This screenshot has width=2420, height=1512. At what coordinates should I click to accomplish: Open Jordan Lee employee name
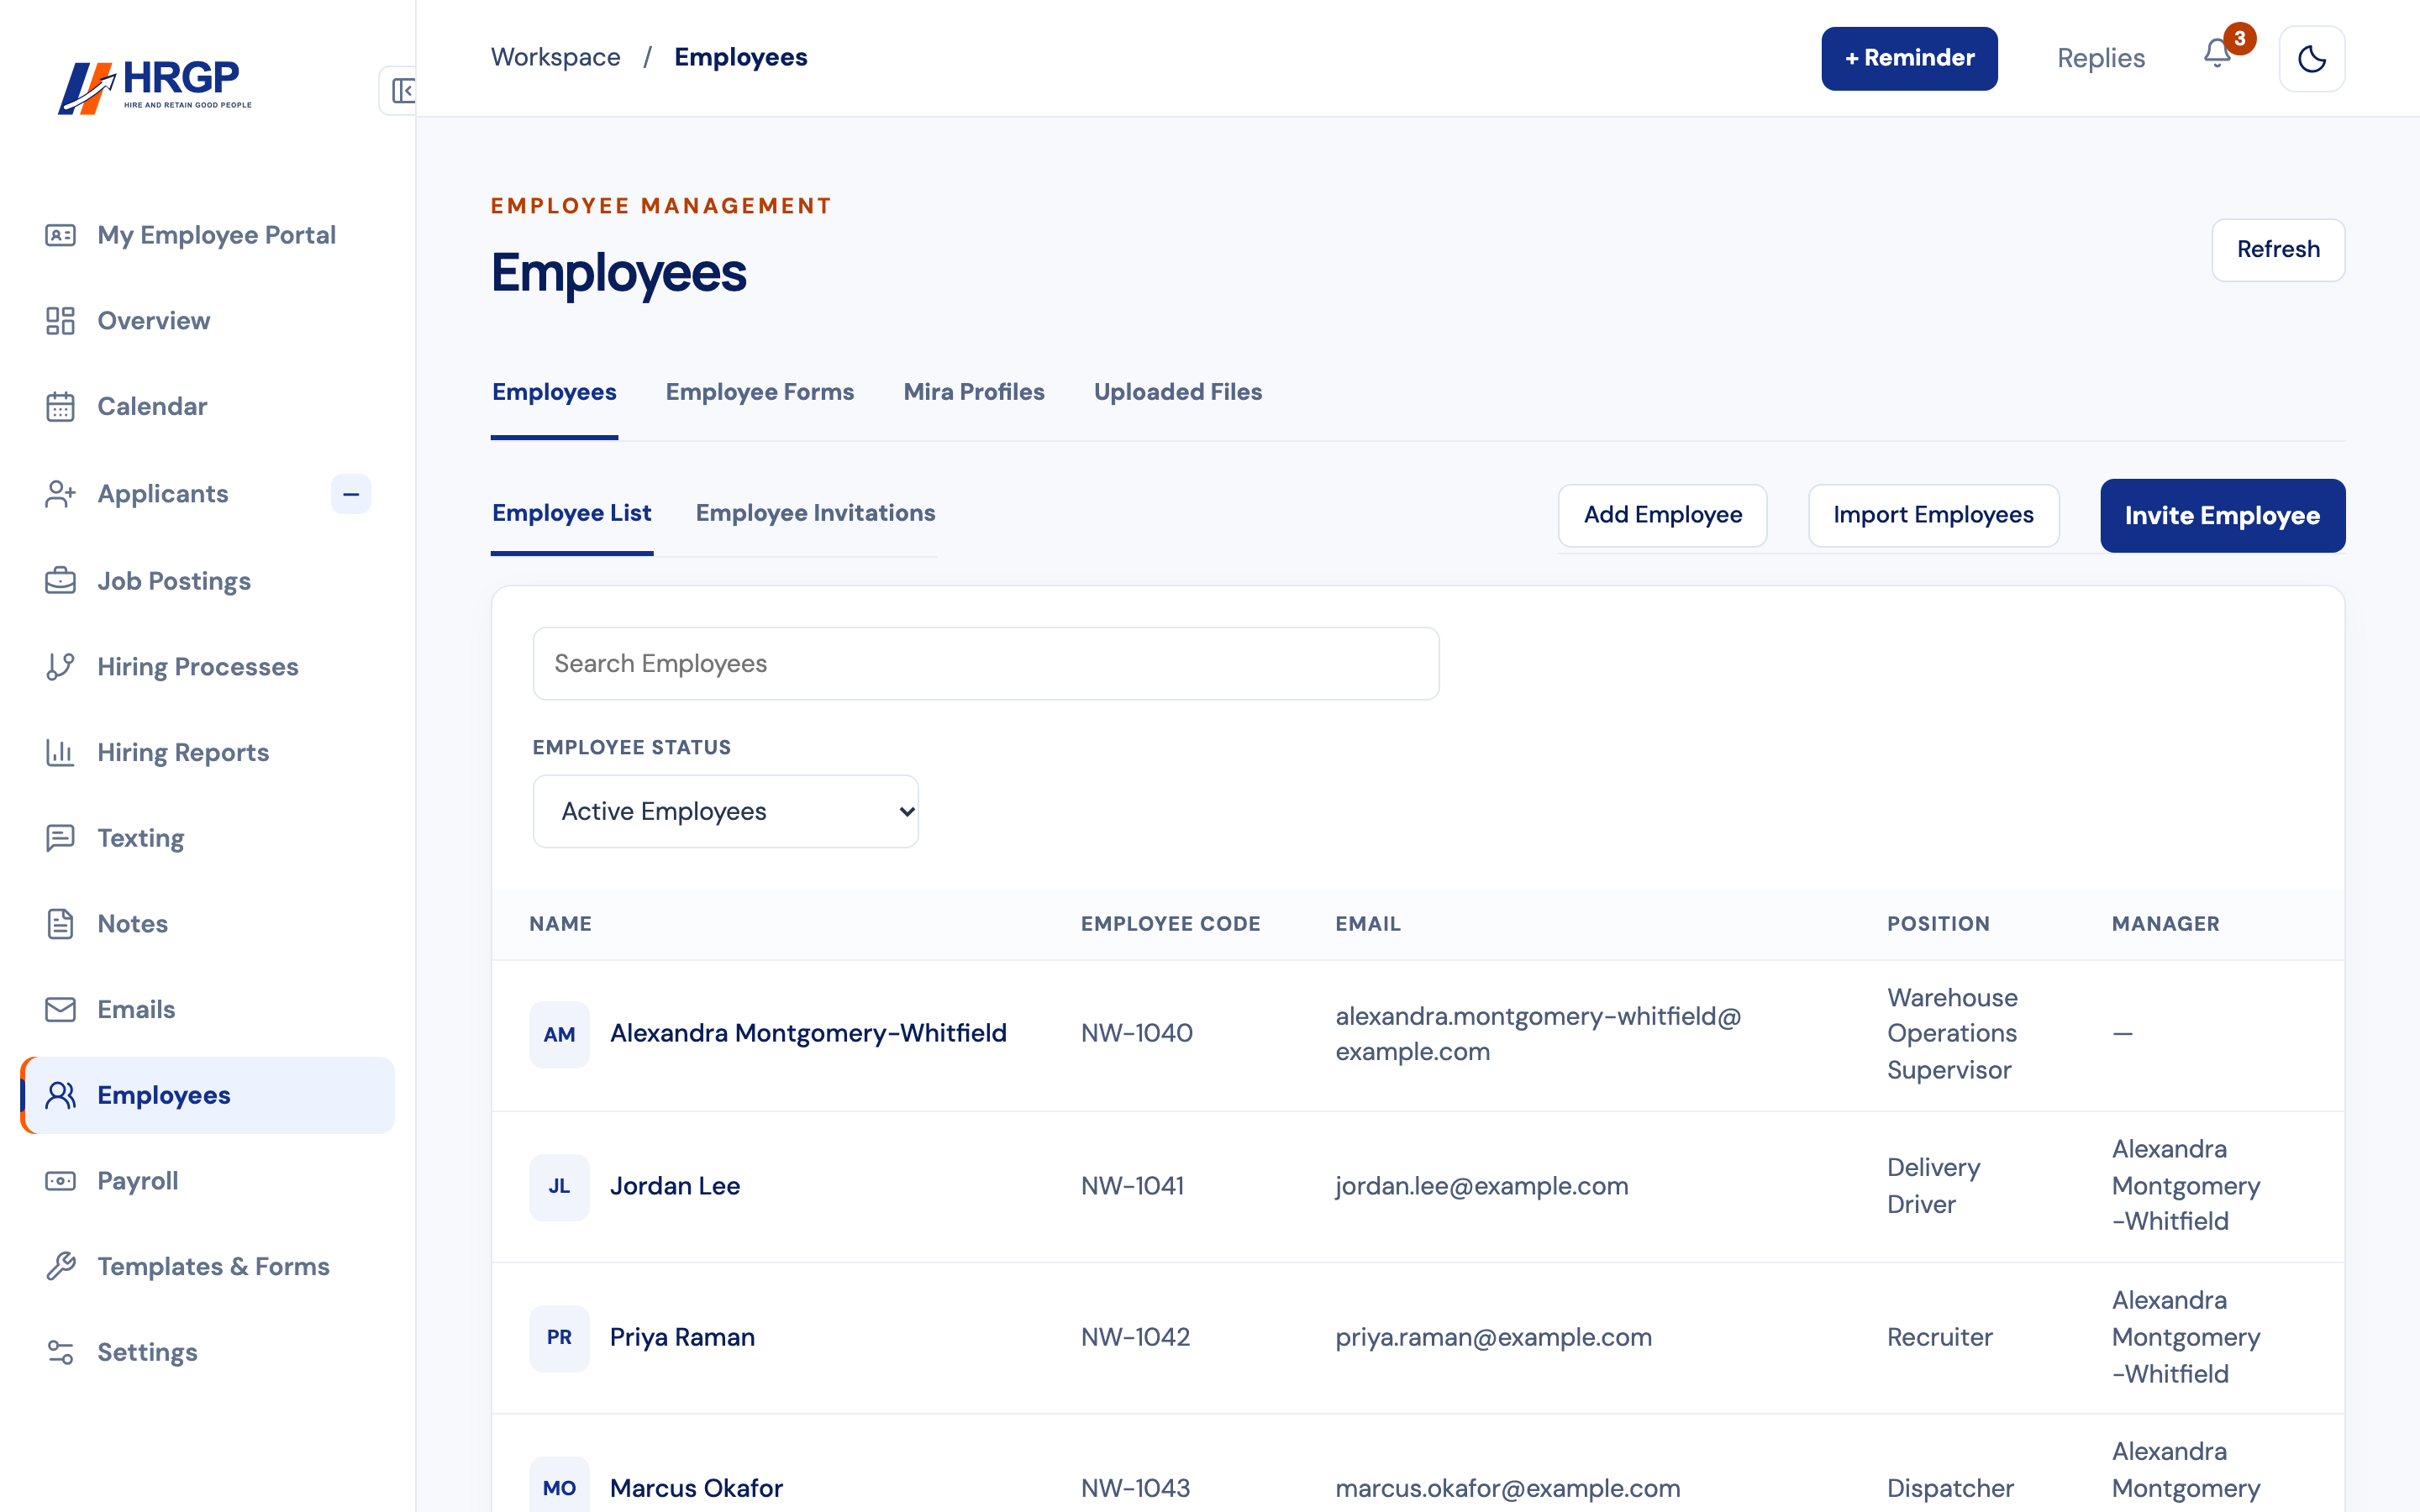675,1187
